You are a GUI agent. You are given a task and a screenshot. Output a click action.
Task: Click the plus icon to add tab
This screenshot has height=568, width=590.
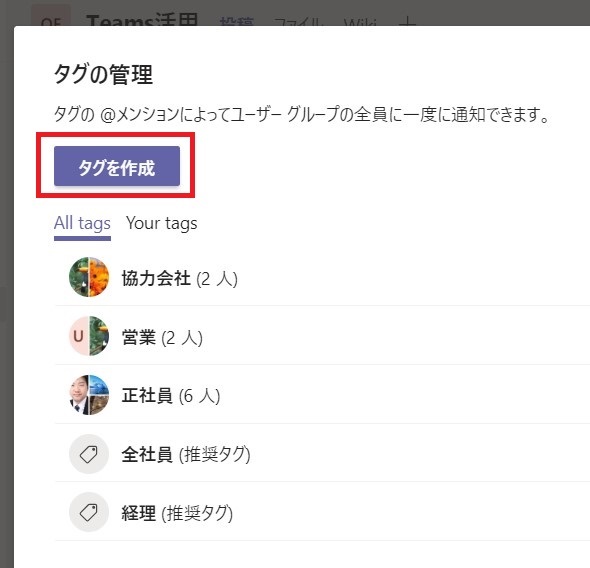click(x=408, y=21)
